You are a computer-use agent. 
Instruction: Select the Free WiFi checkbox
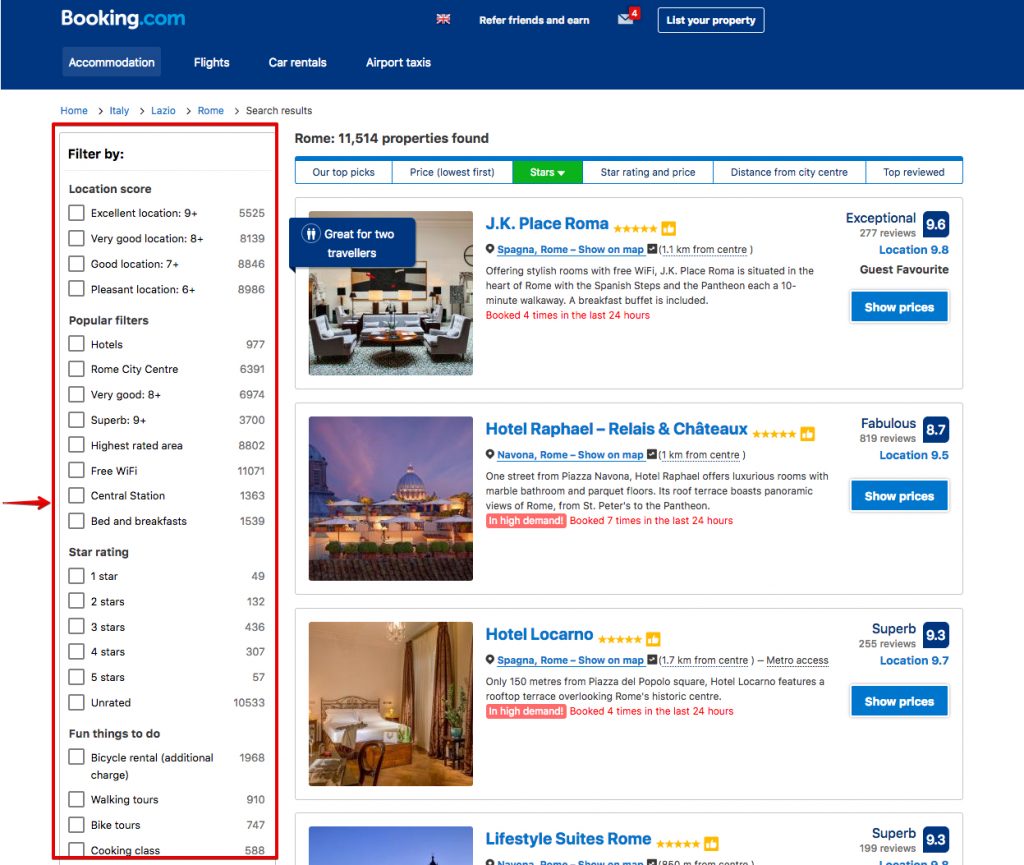[x=76, y=471]
